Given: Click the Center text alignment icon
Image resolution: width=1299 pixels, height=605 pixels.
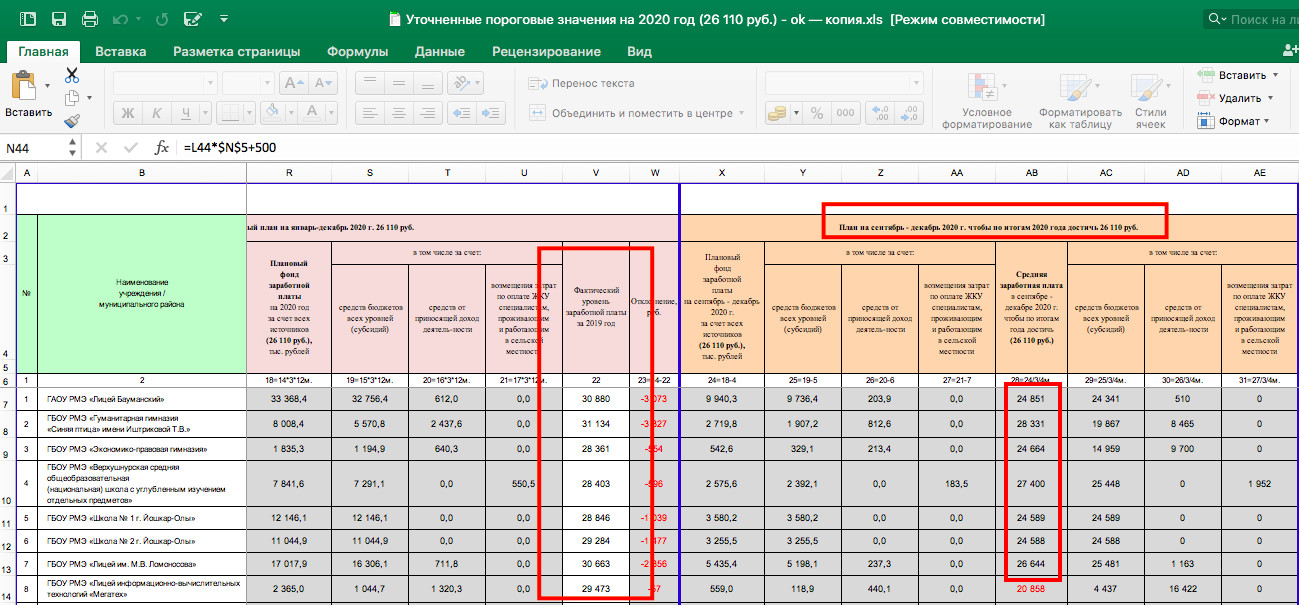Looking at the screenshot, I should 399,113.
